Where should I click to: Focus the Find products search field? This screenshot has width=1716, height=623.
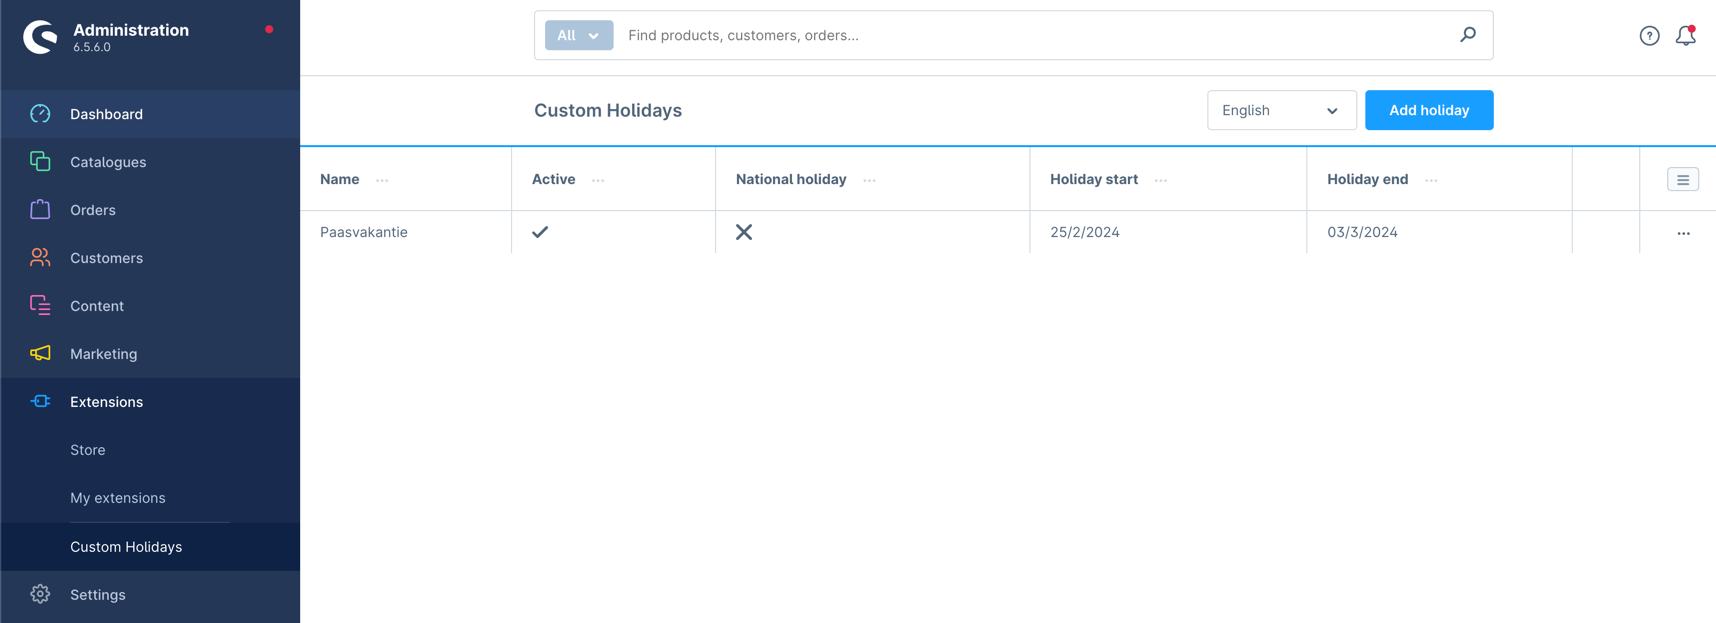(1035, 35)
